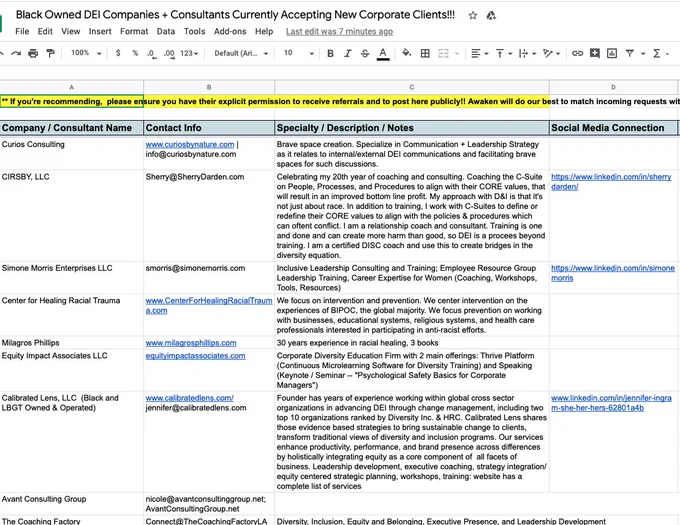The width and height of the screenshot is (680, 525).
Task: Insert chart via toolbar icon
Action: 612,53
